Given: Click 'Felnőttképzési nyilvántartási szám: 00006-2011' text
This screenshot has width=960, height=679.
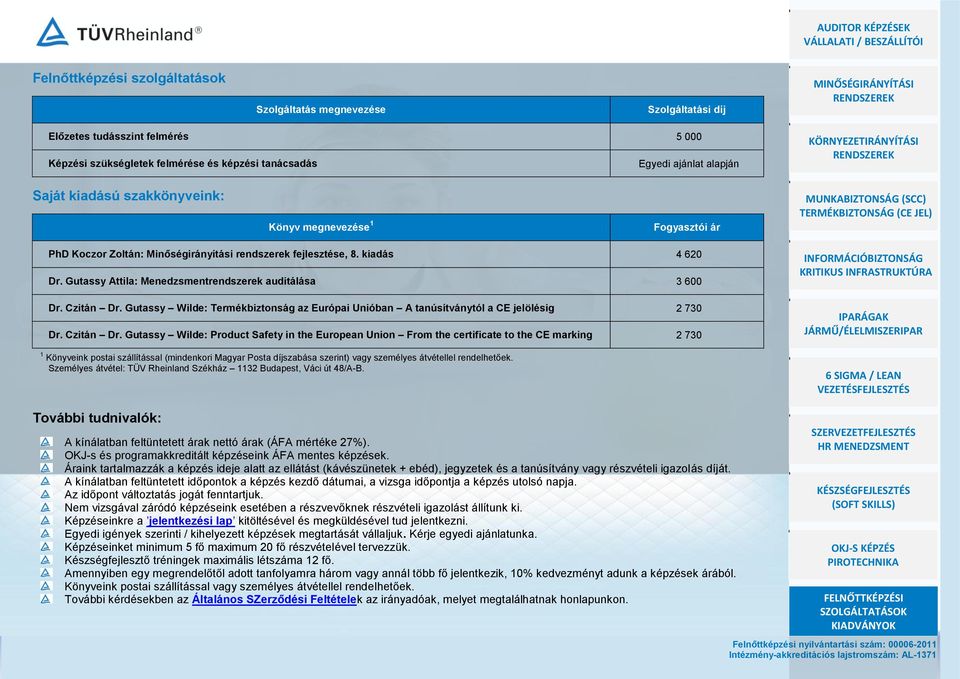Looking at the screenshot, I should coord(834,644).
